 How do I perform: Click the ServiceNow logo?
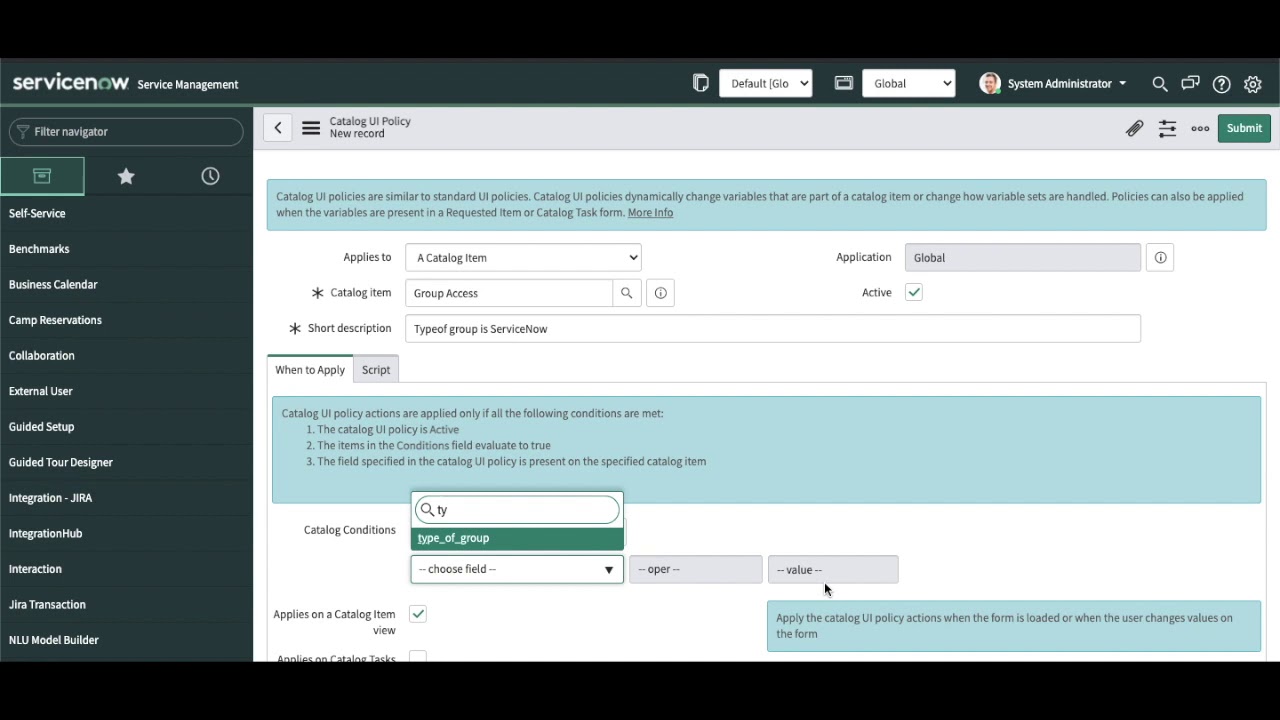pyautogui.click(x=70, y=83)
